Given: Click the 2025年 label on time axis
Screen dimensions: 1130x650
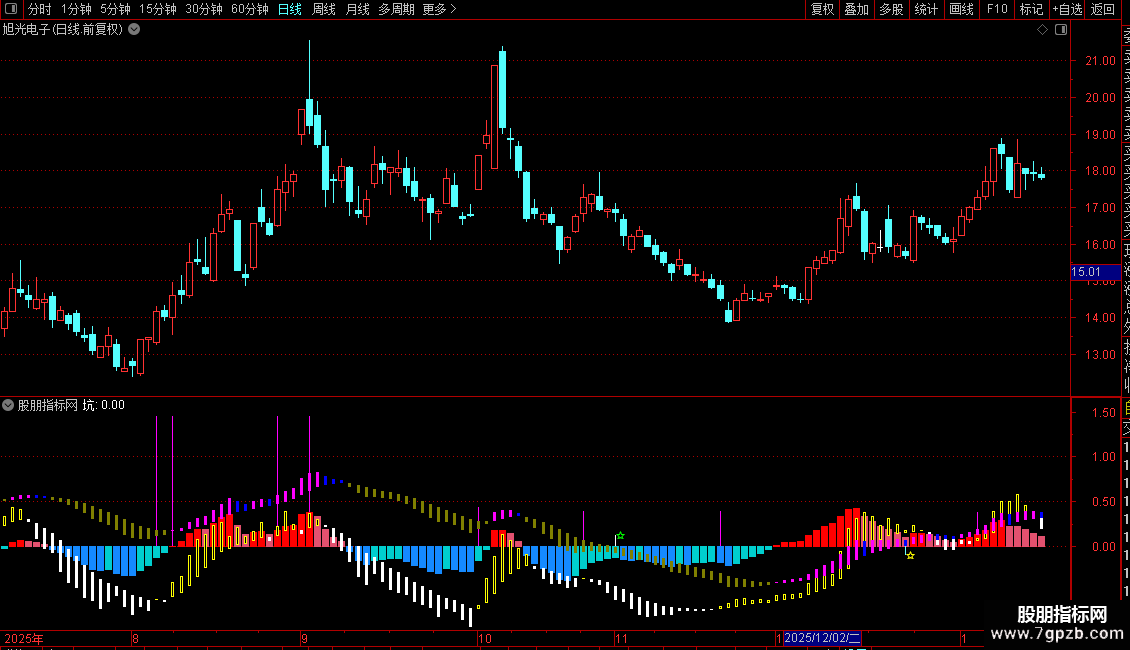Looking at the screenshot, I should pos(24,638).
